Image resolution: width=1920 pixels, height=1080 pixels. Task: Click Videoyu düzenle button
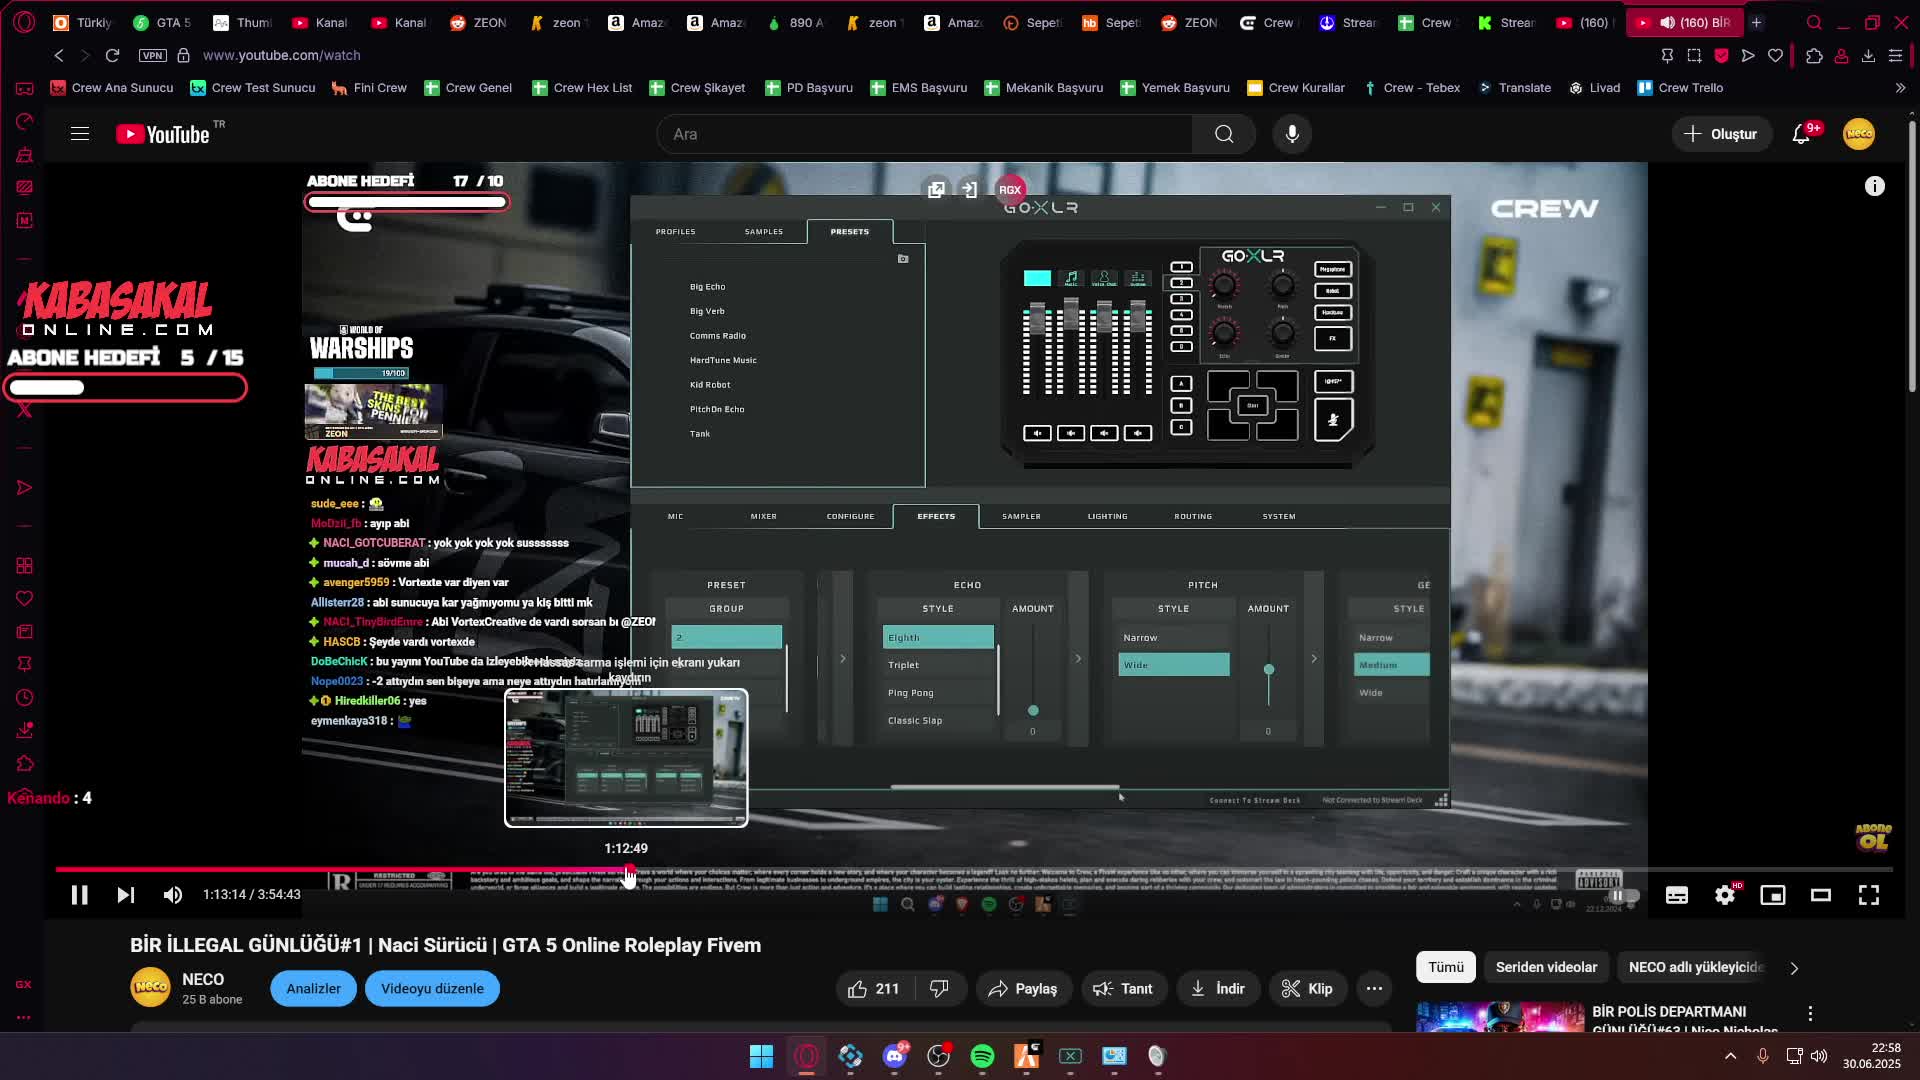[x=432, y=989]
